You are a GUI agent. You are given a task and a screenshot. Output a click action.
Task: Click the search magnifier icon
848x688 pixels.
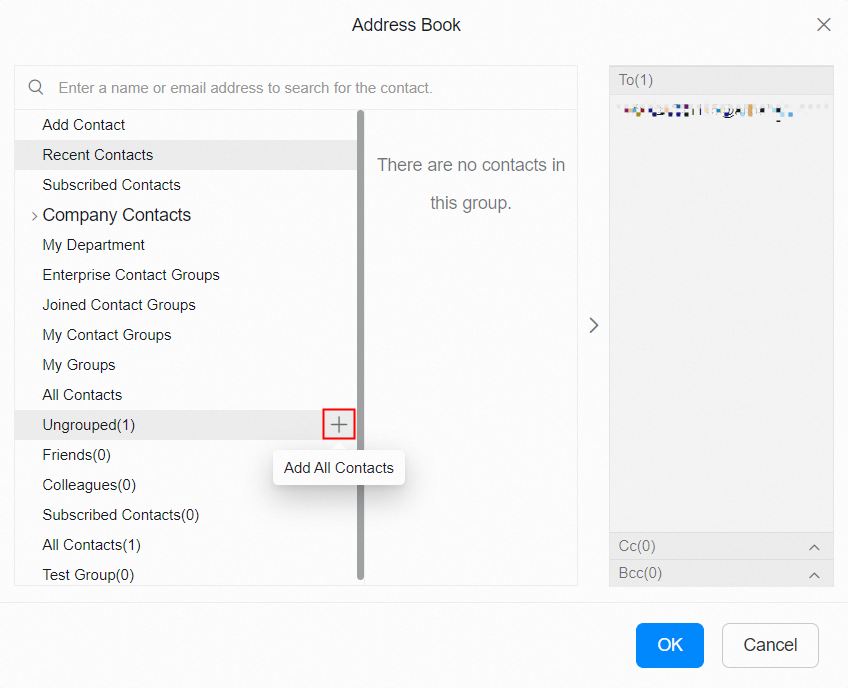click(x=36, y=87)
